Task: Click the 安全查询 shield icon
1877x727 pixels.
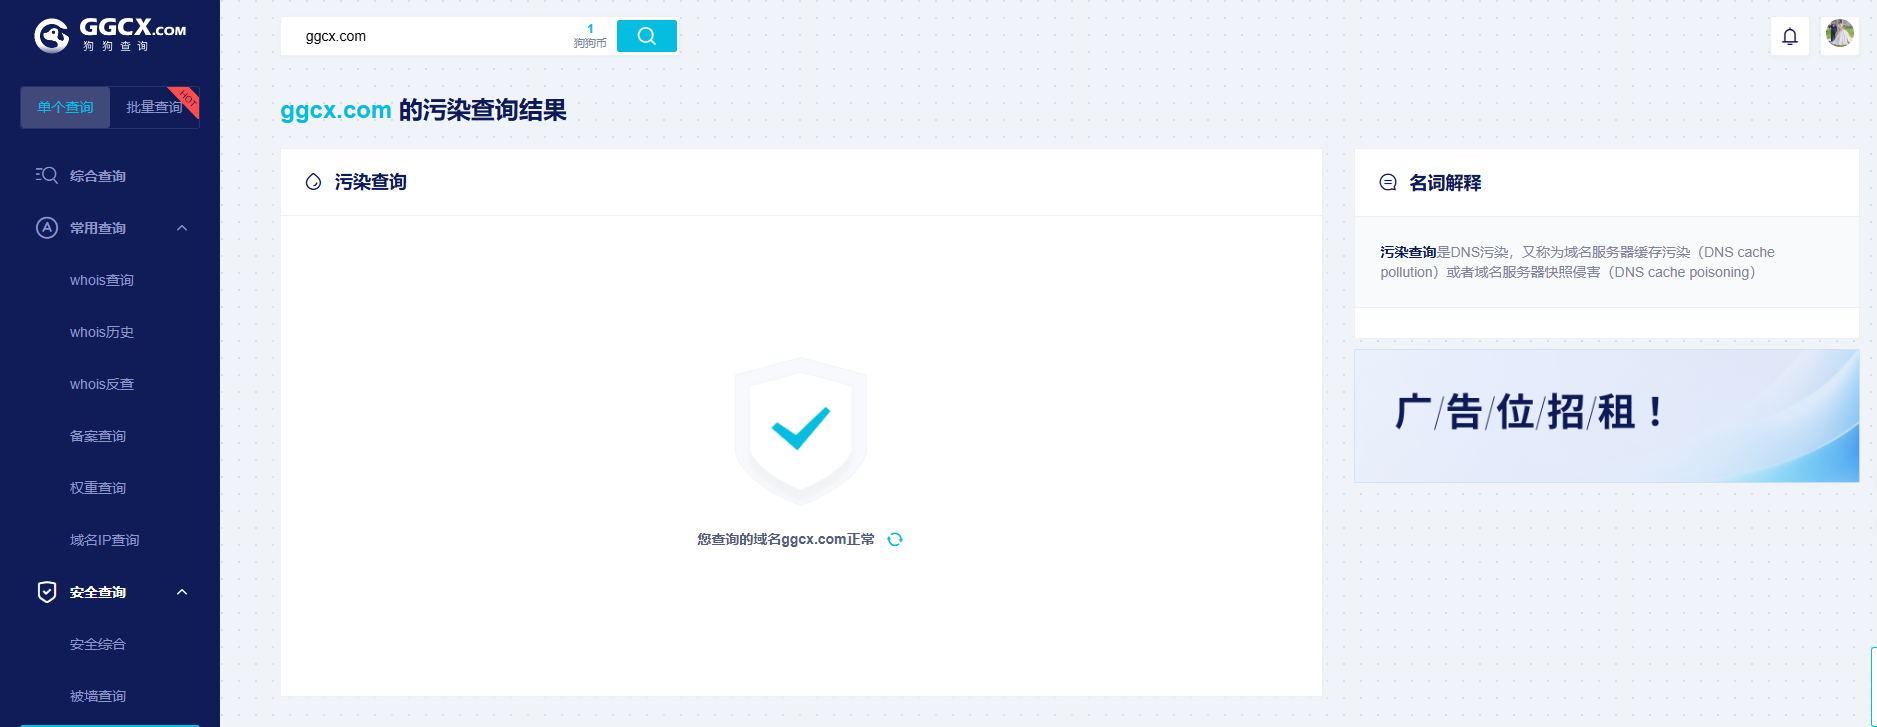Action: pos(47,592)
